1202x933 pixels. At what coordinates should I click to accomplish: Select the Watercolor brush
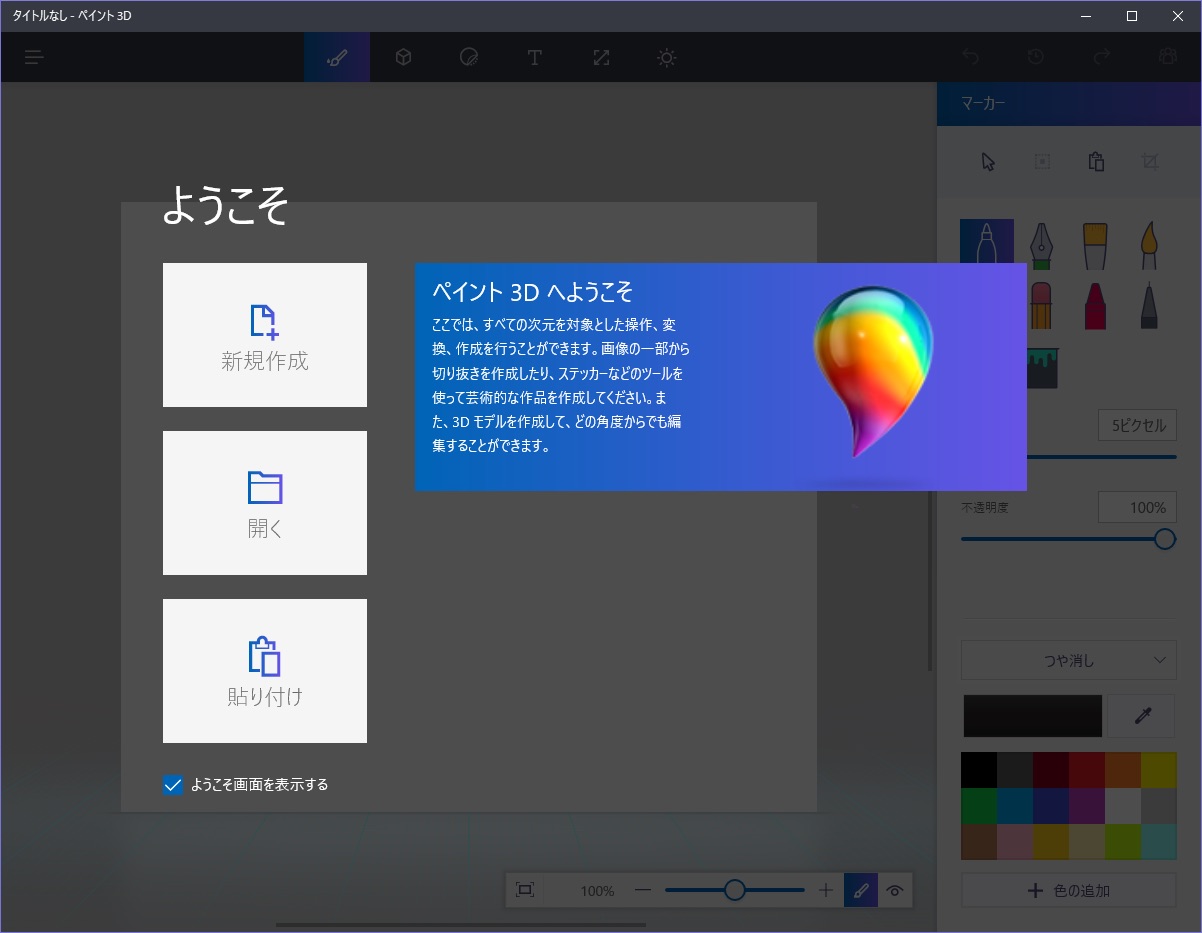point(1149,246)
